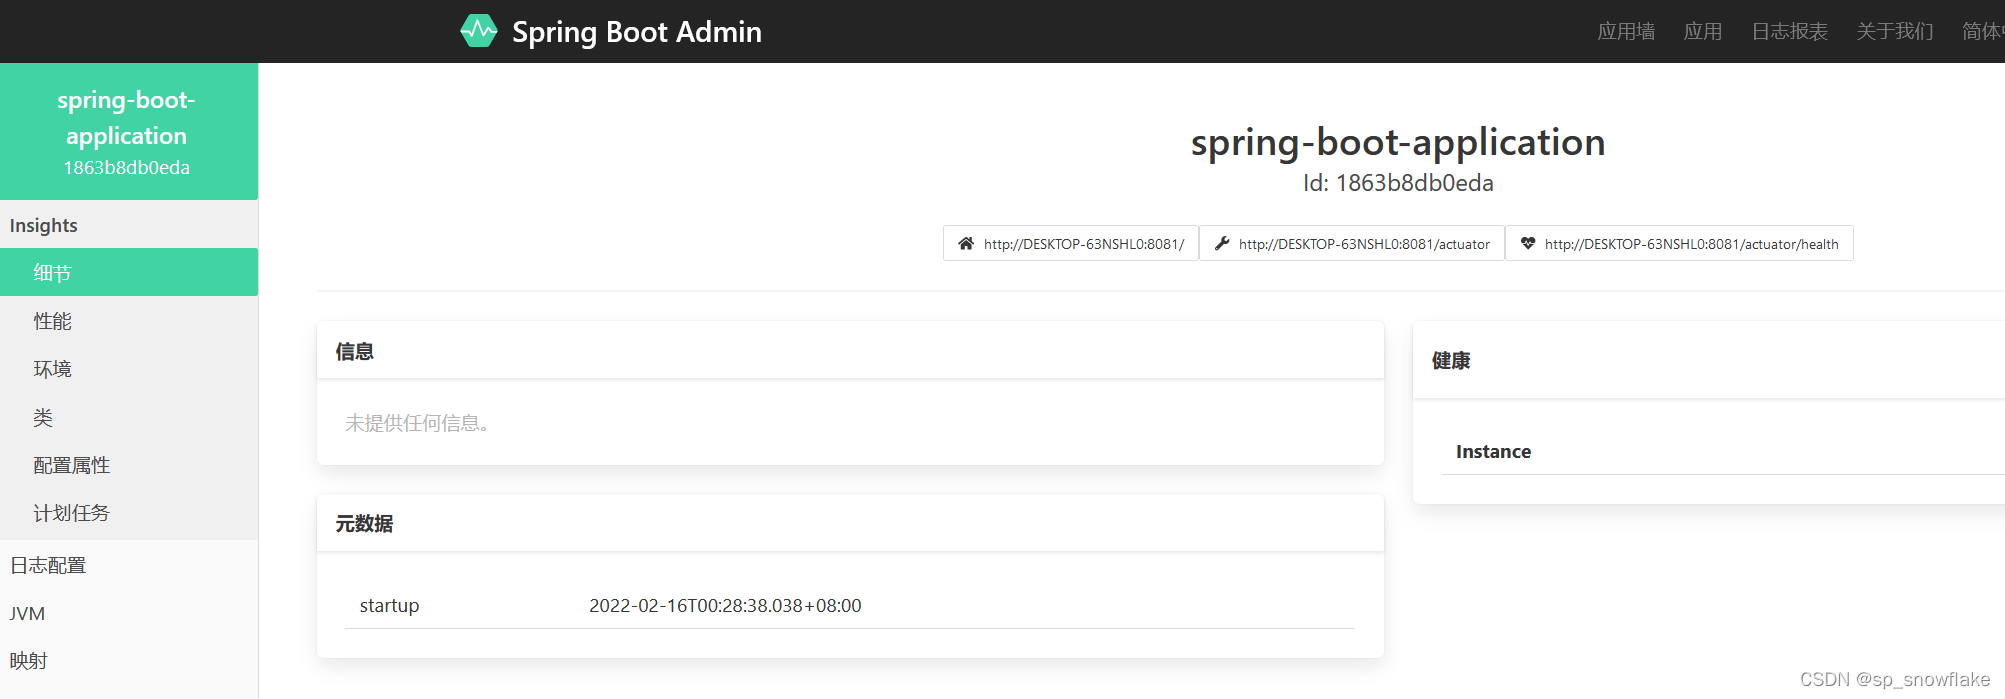Select the 类 sidebar item

129,417
